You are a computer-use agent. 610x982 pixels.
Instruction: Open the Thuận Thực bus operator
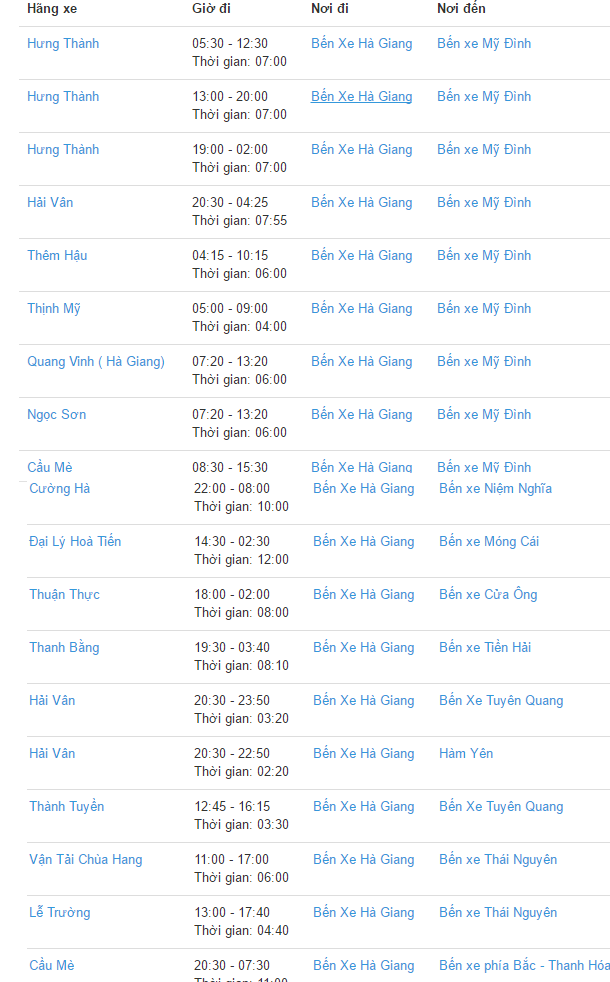click(x=64, y=595)
